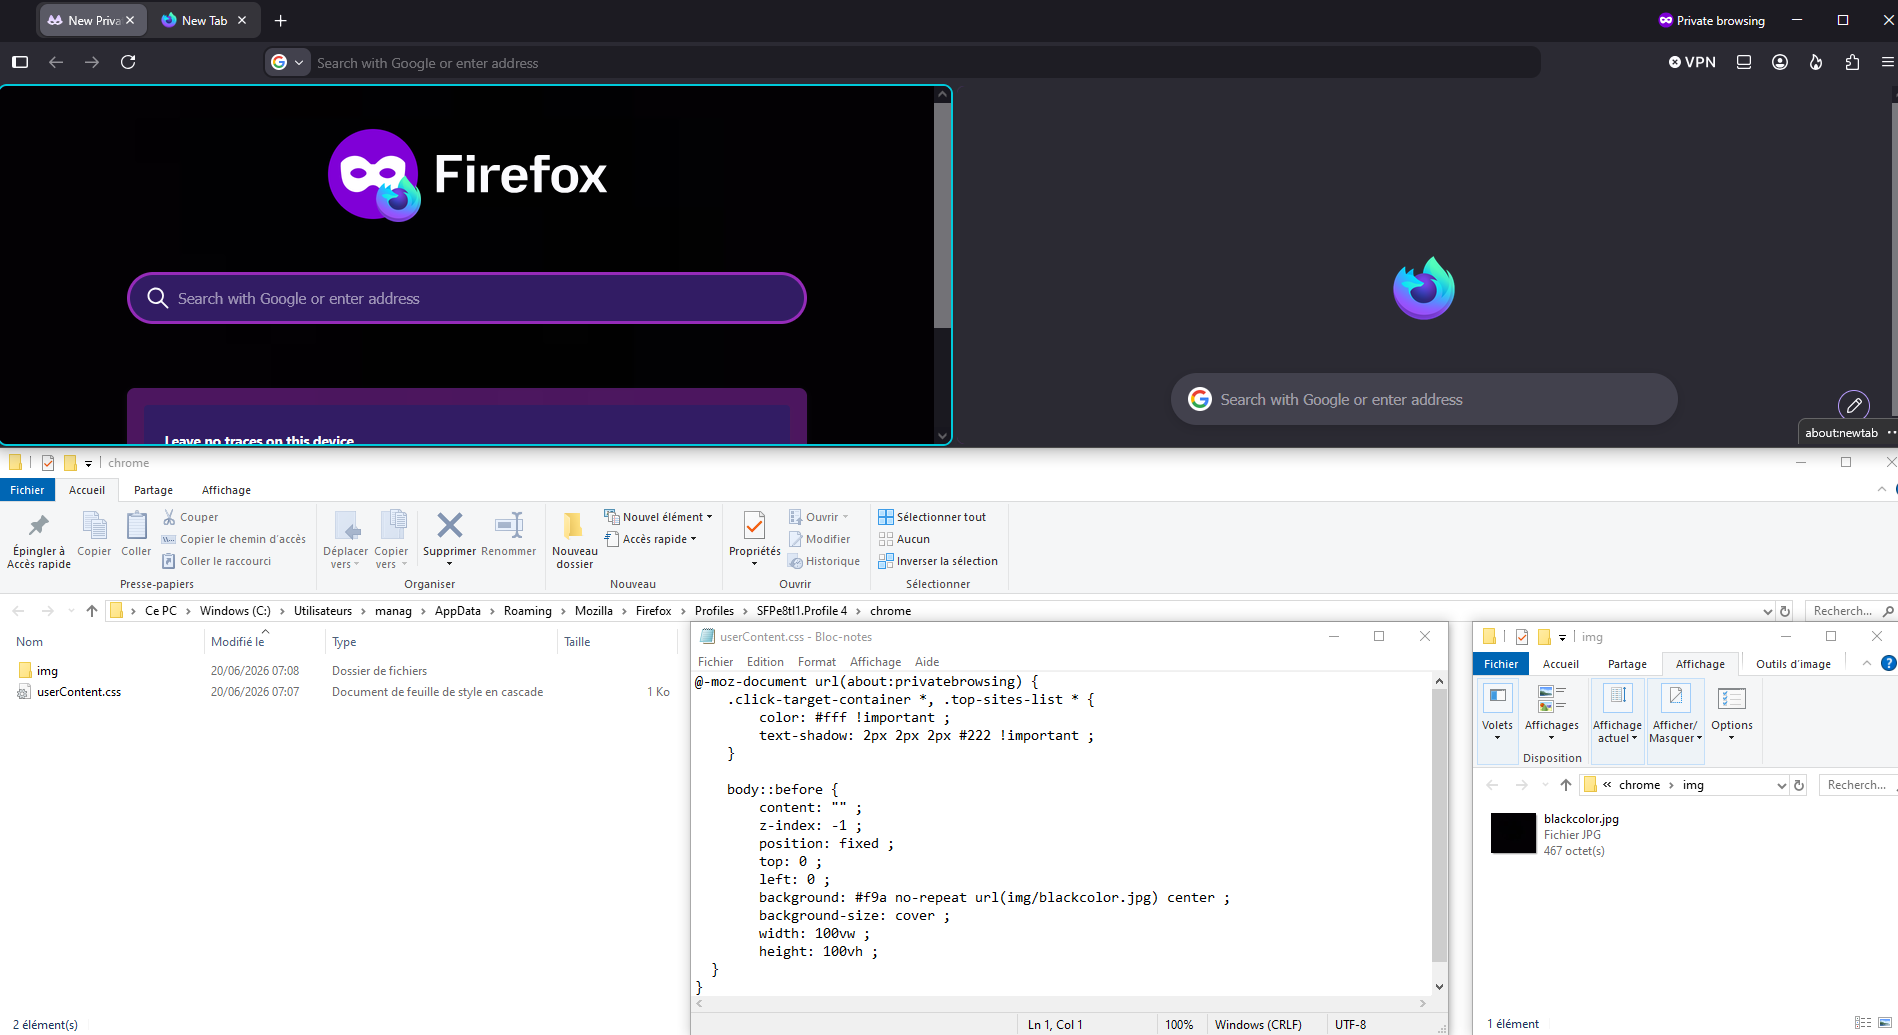Open Edition menu in Notepad
The image size is (1898, 1035).
pos(765,662)
